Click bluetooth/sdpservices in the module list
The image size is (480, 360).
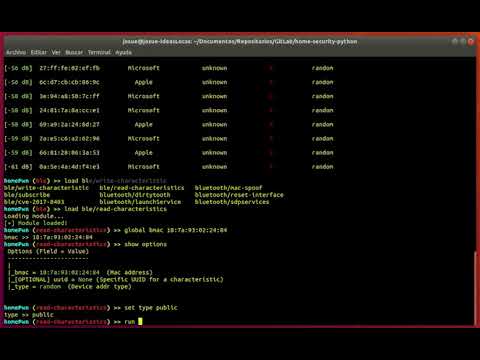tap(232, 202)
